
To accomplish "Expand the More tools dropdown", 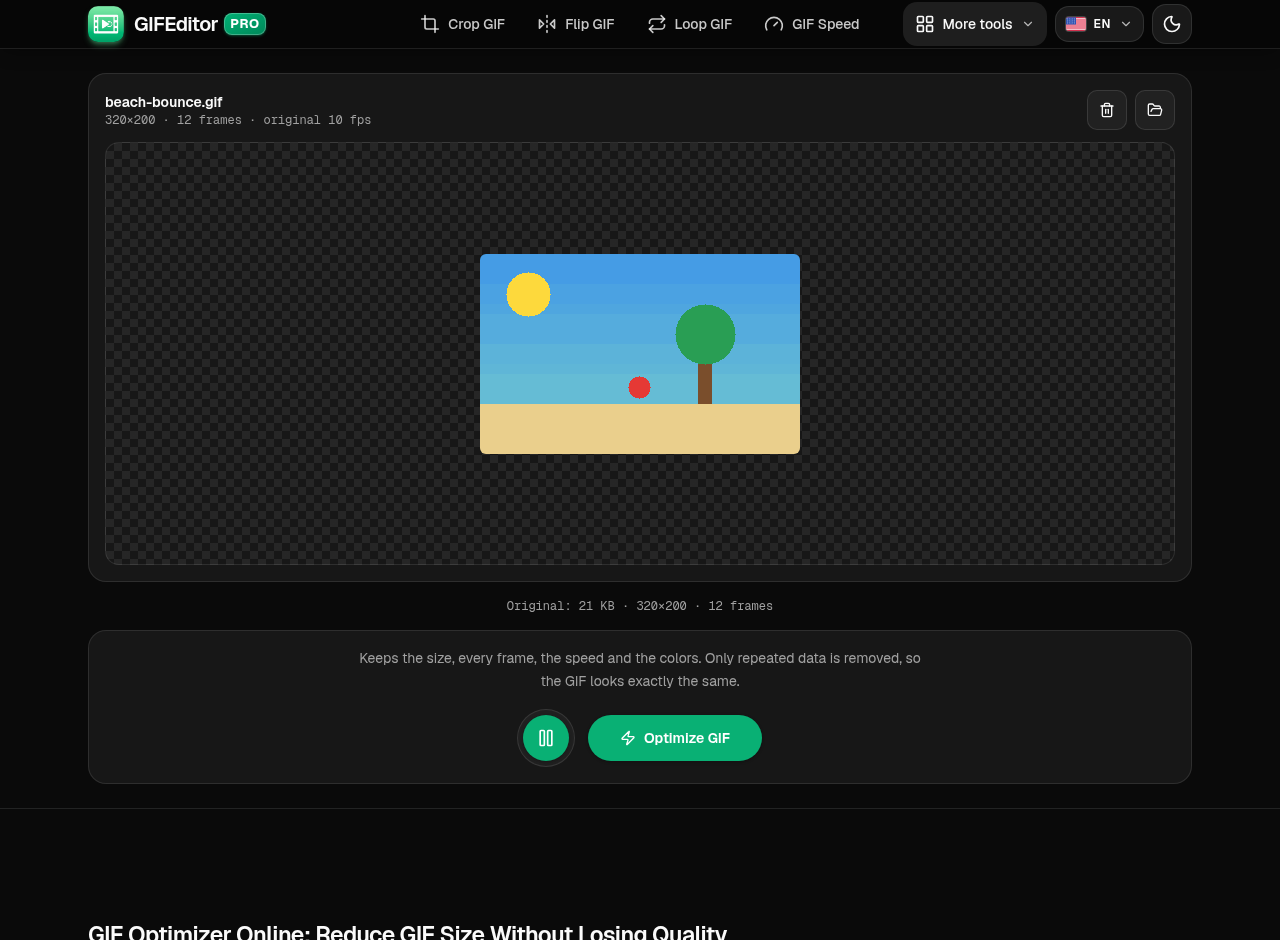I will pyautogui.click(x=975, y=24).
